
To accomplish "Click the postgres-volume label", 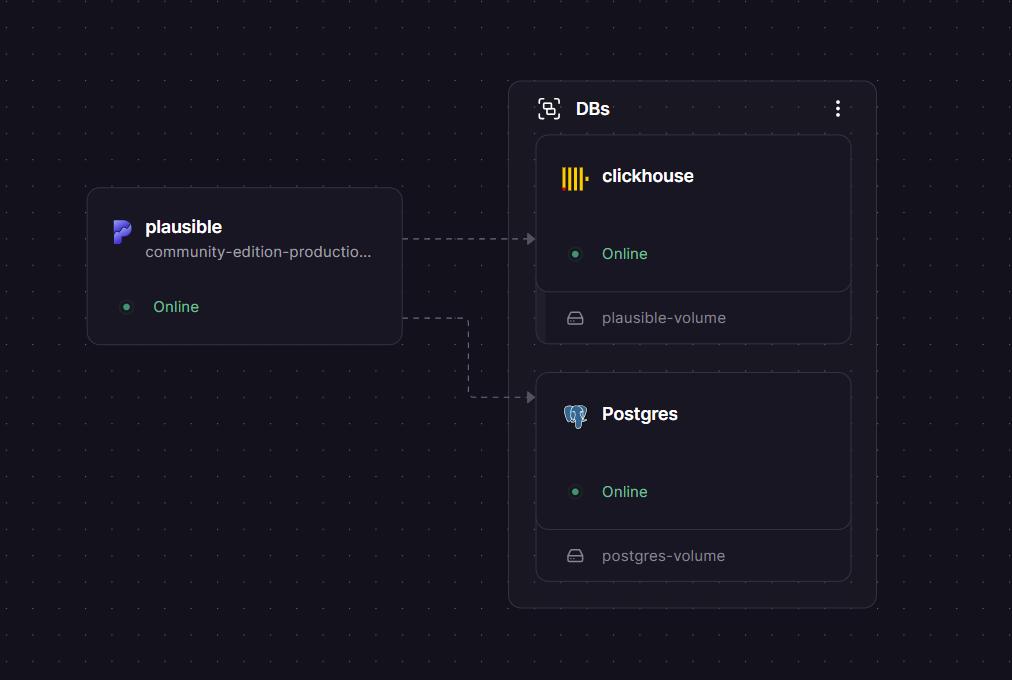I will coord(663,555).
